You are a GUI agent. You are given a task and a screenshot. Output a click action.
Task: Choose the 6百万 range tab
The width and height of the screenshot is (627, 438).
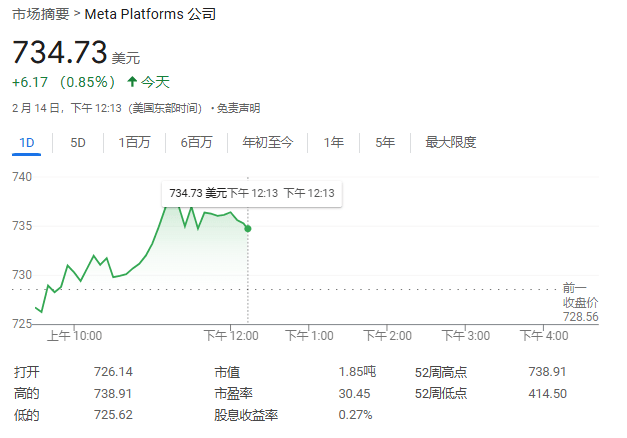tap(196, 142)
